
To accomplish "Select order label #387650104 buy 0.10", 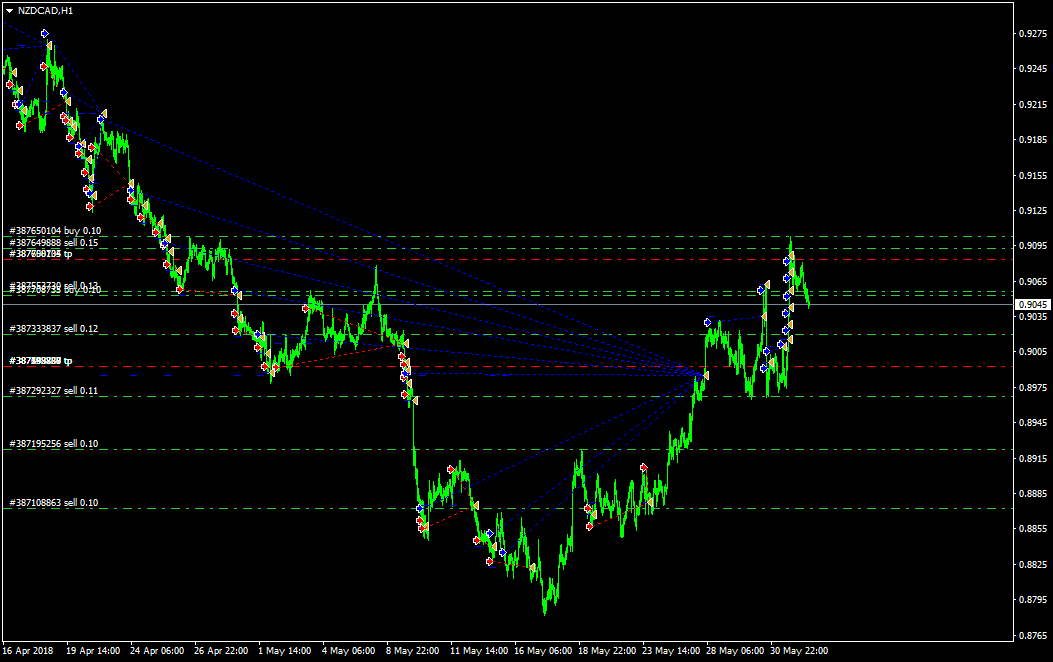I will [55, 231].
